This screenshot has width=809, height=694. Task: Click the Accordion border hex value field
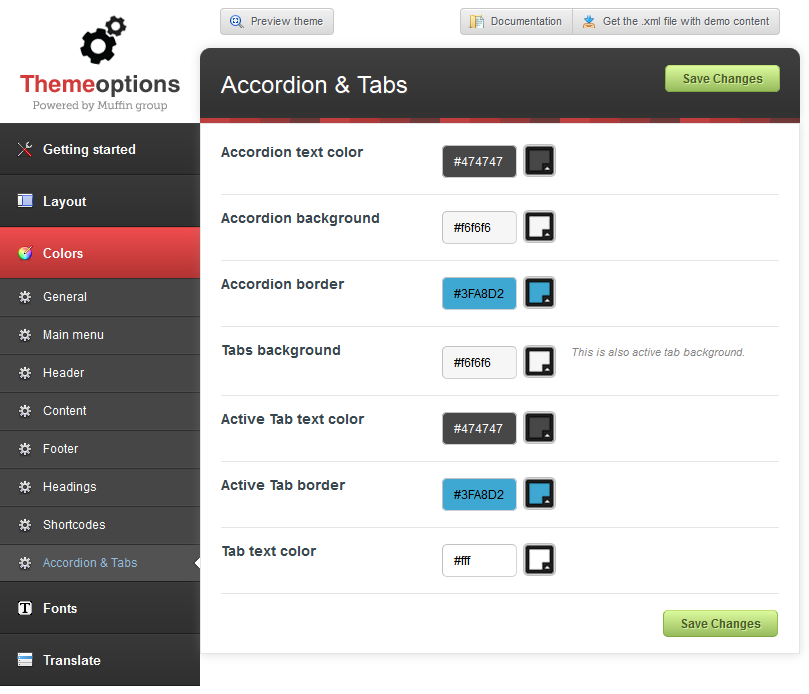click(x=479, y=293)
